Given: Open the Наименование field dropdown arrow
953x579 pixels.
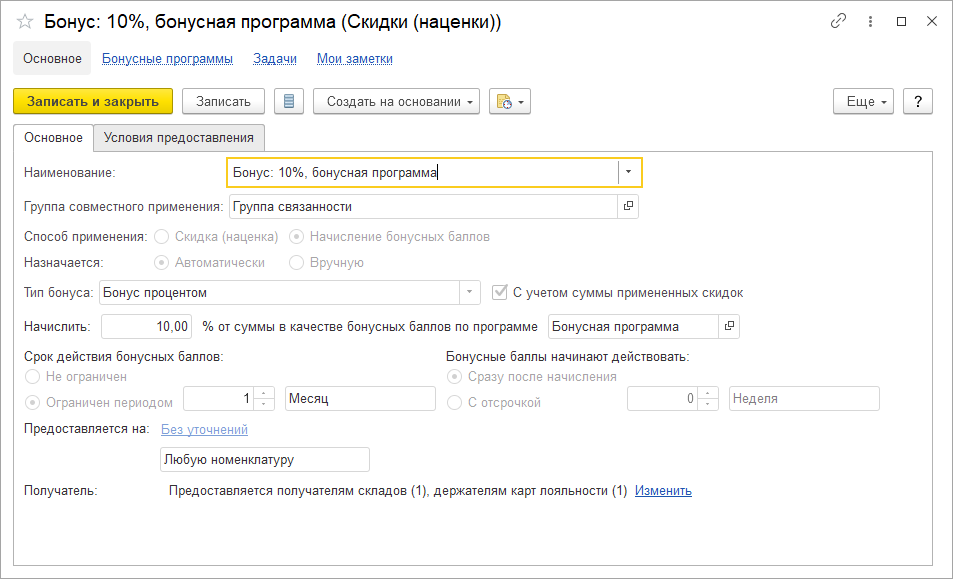Looking at the screenshot, I should (x=629, y=172).
